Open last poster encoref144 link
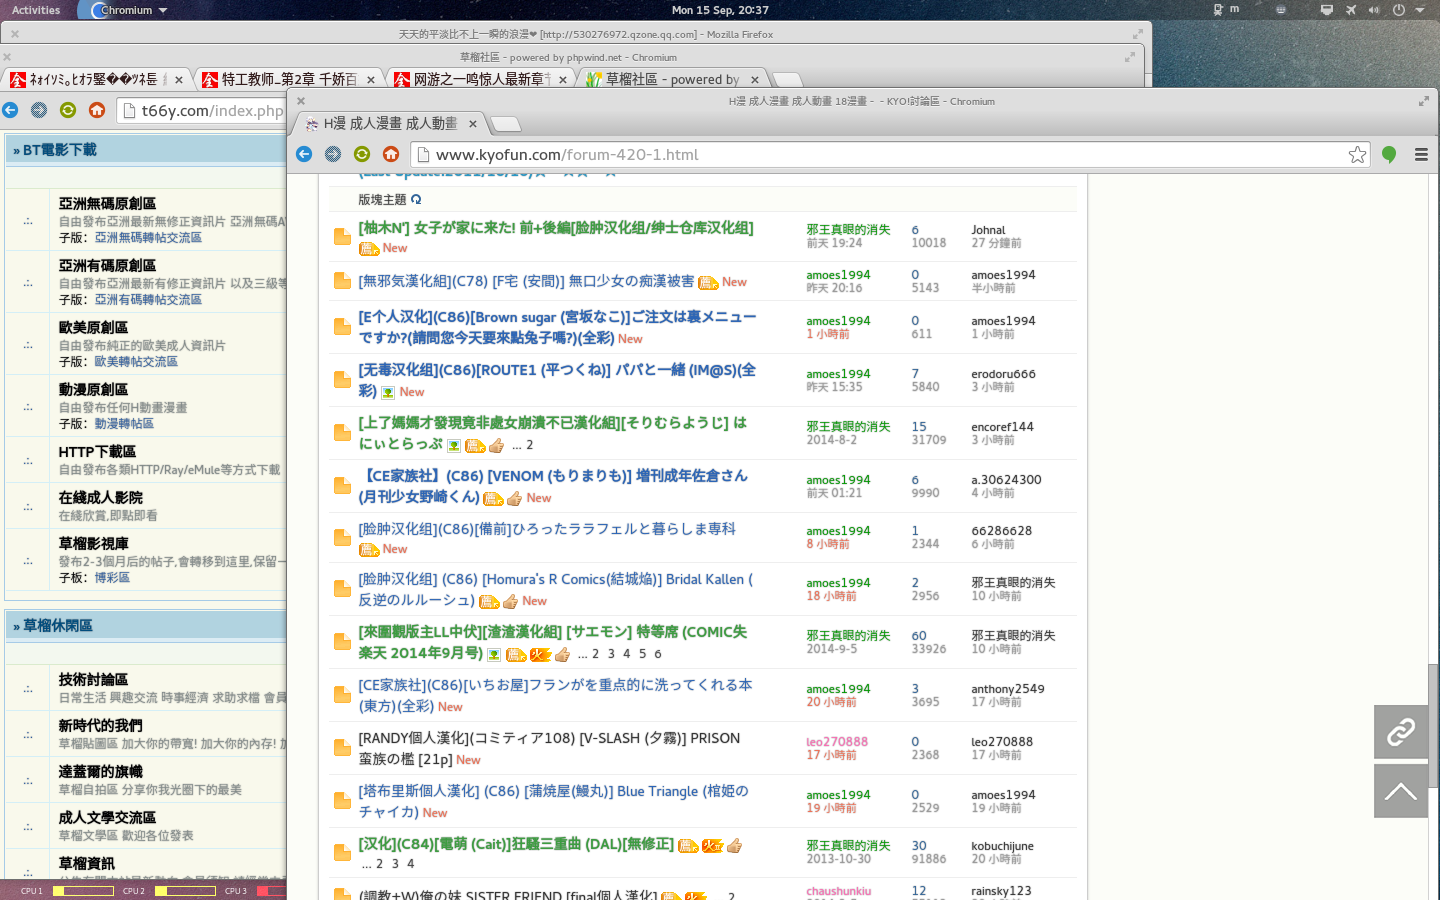 pyautogui.click(x=1002, y=427)
